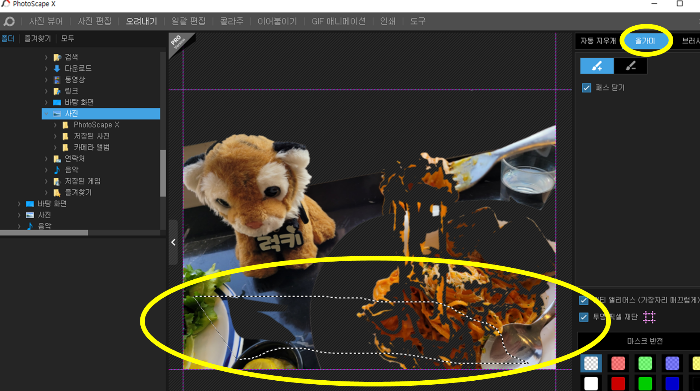Click the crop icon beside 투명 픽셀 재단
This screenshot has height=391, width=700.
pos(649,317)
